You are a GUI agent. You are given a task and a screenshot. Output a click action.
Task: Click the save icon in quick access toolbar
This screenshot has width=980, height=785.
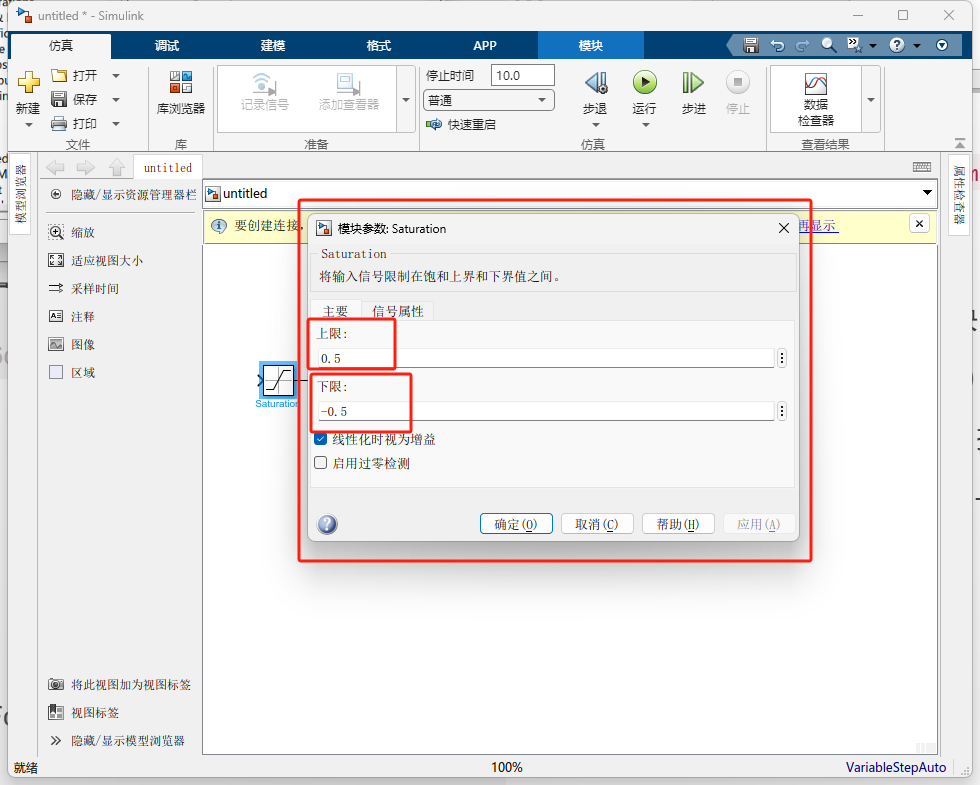pyautogui.click(x=751, y=45)
